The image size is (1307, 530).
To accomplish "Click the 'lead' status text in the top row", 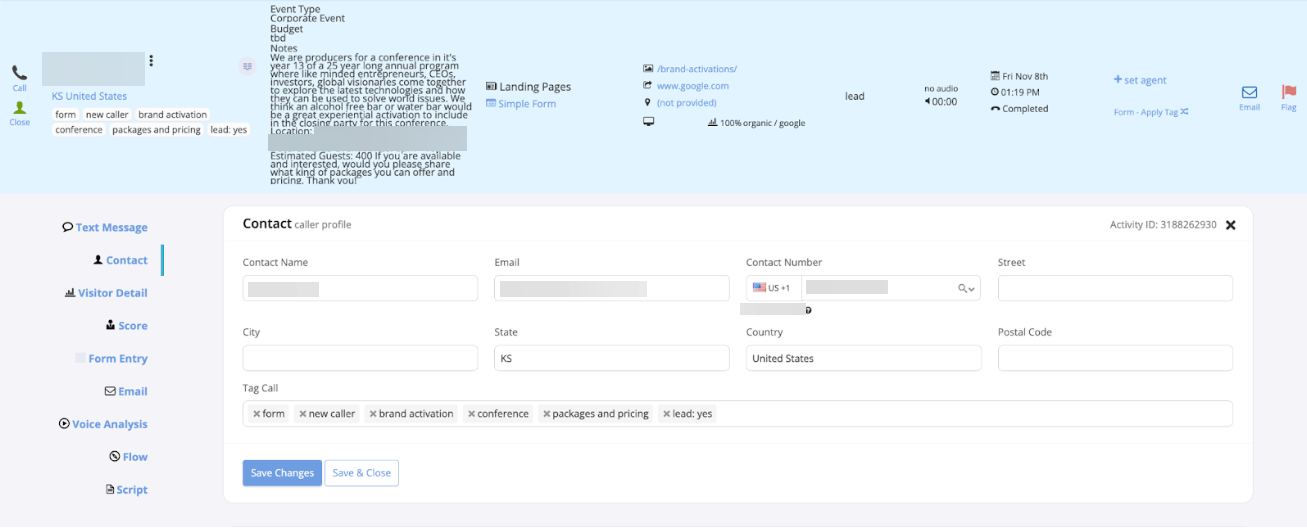I will pyautogui.click(x=855, y=96).
